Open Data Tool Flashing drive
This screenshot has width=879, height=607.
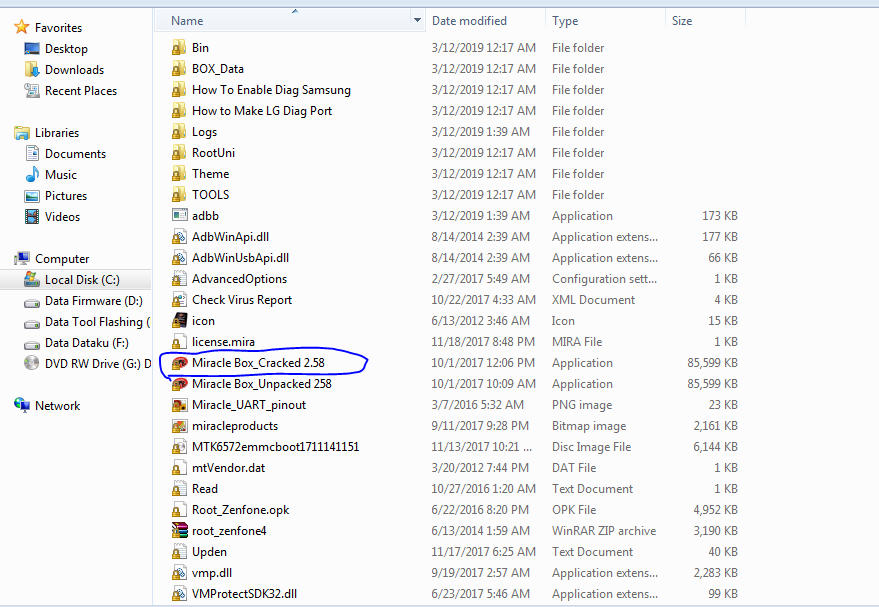click(97, 322)
